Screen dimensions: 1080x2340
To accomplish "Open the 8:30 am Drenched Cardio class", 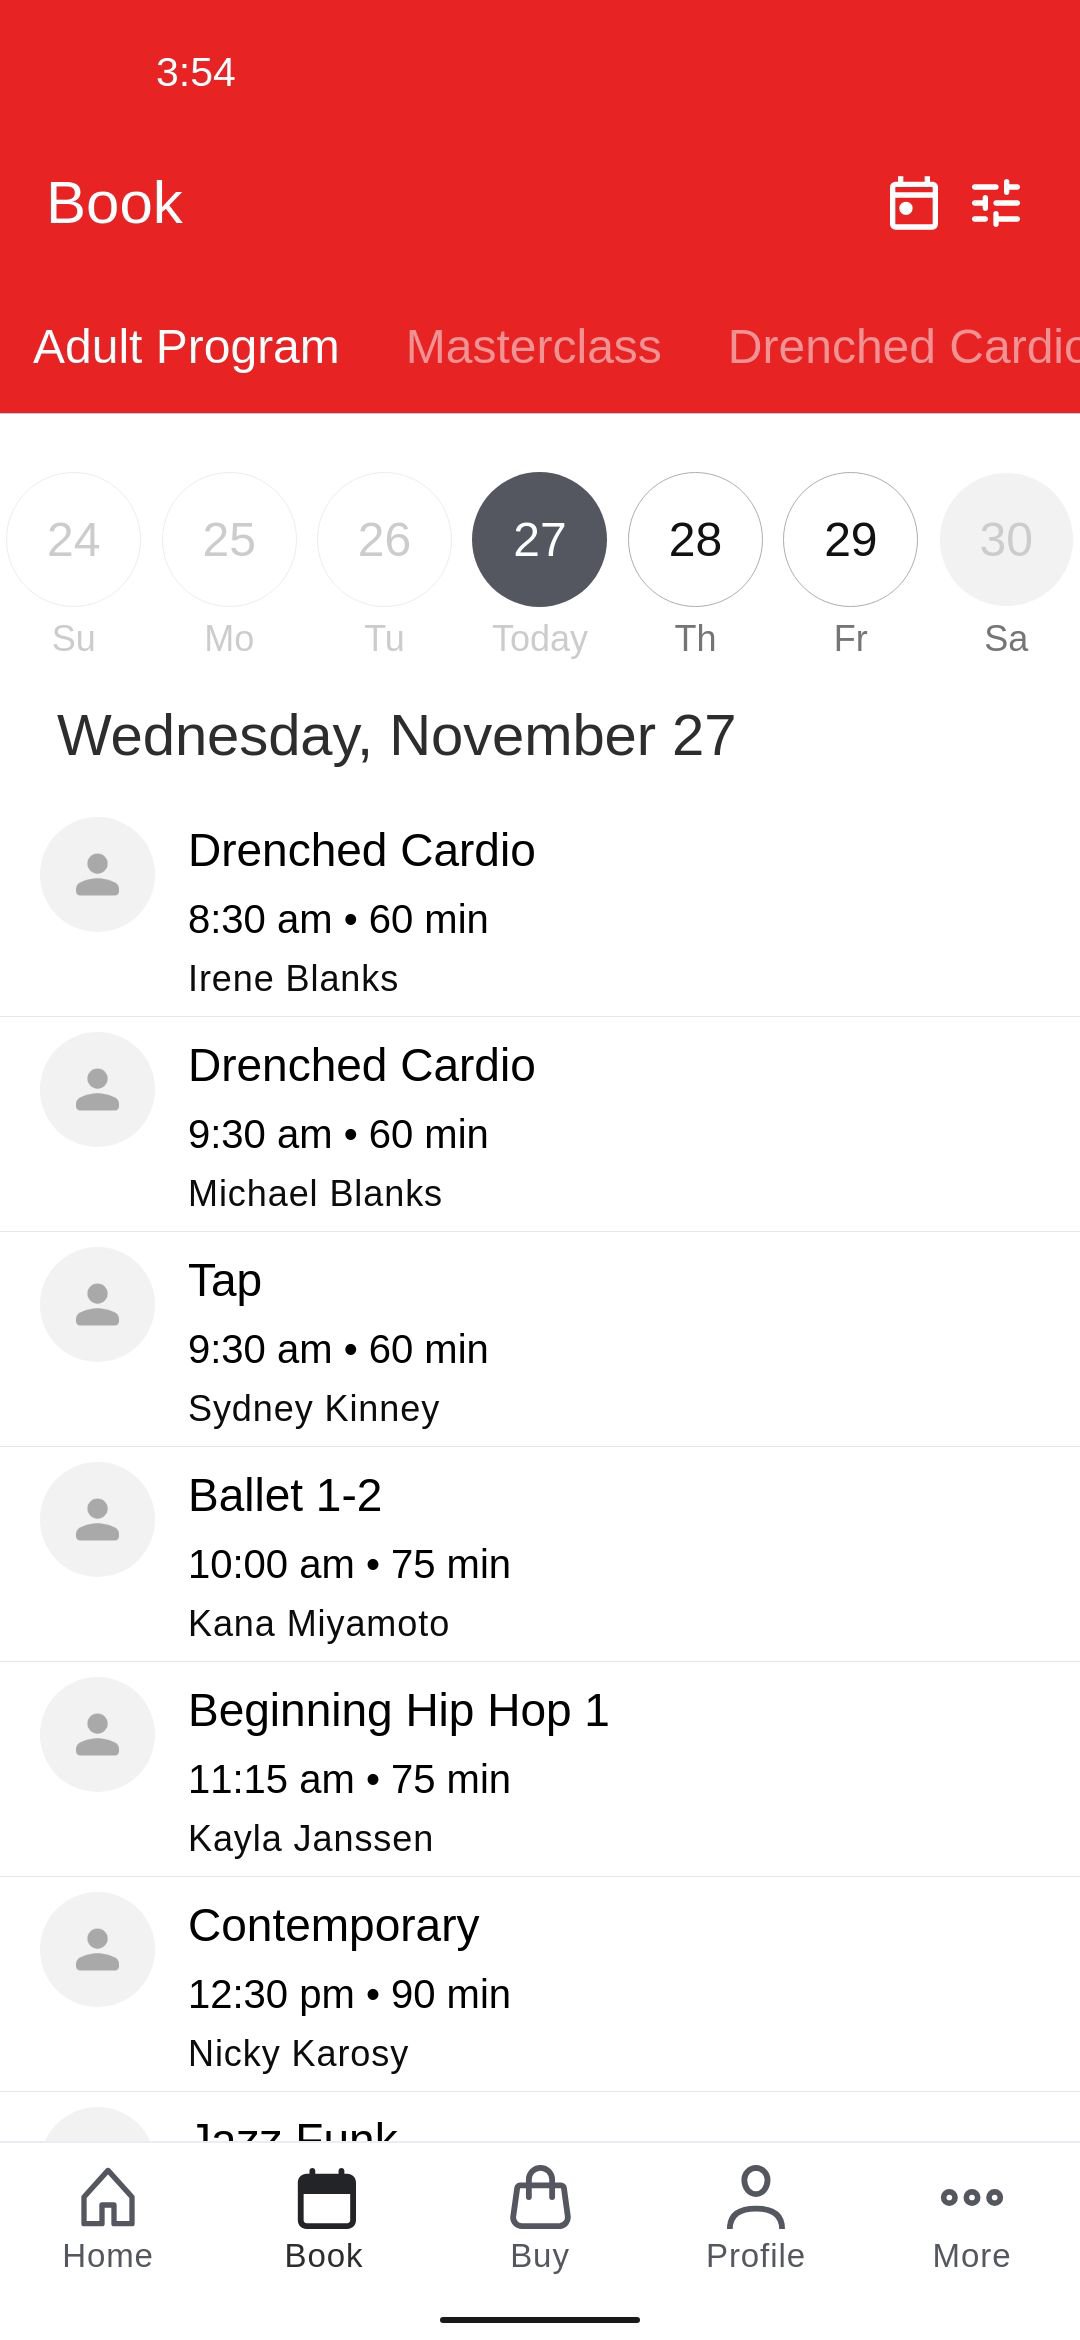I will (540, 910).
